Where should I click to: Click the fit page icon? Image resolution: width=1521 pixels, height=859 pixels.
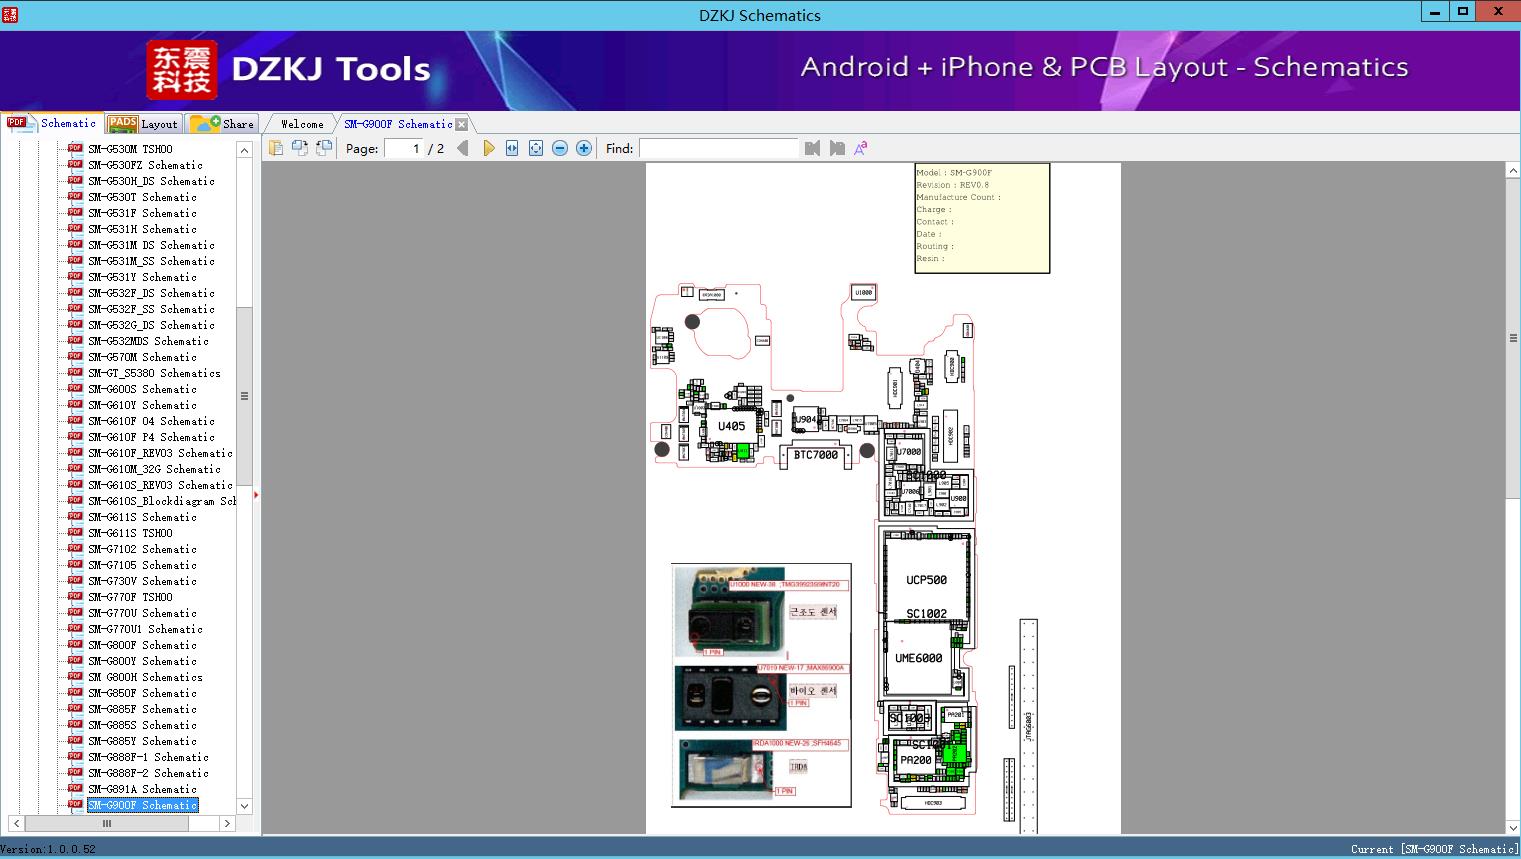tap(536, 148)
